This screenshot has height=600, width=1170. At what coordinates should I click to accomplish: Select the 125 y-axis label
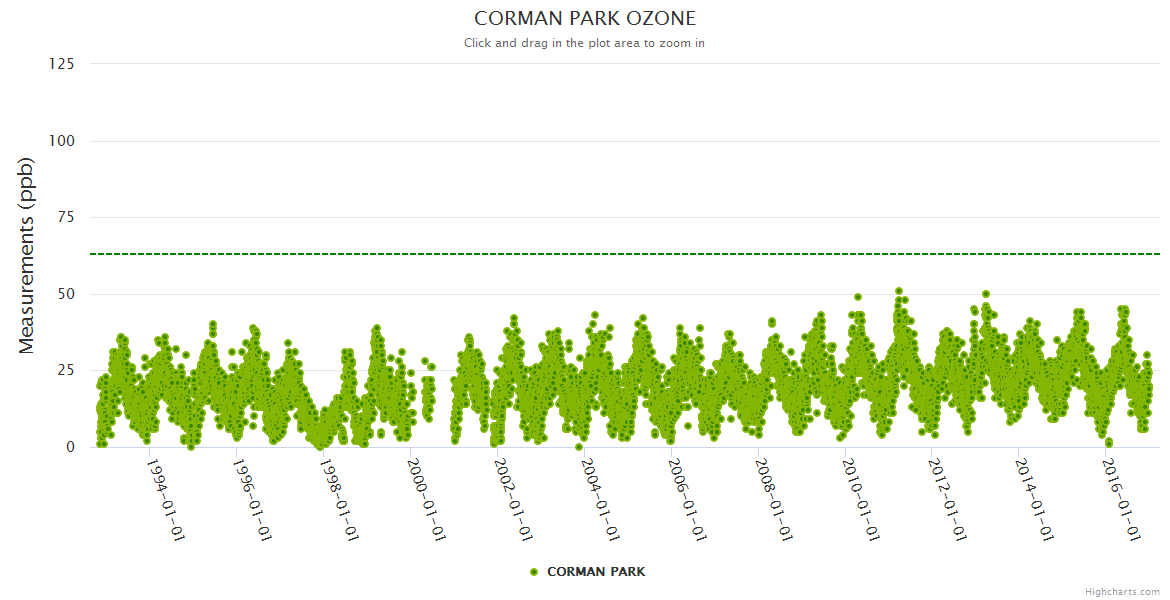pos(61,64)
